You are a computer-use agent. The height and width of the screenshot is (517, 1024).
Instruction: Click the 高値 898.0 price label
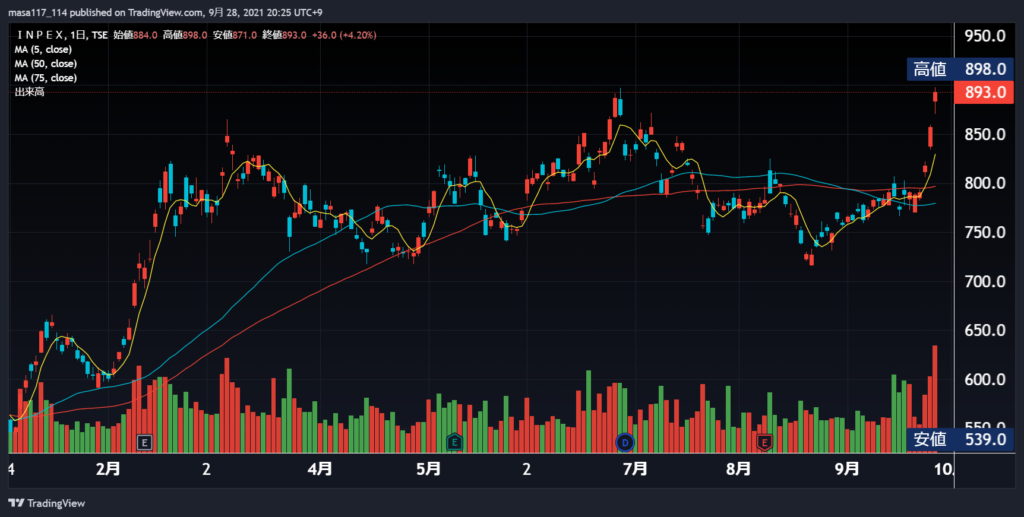coord(960,69)
